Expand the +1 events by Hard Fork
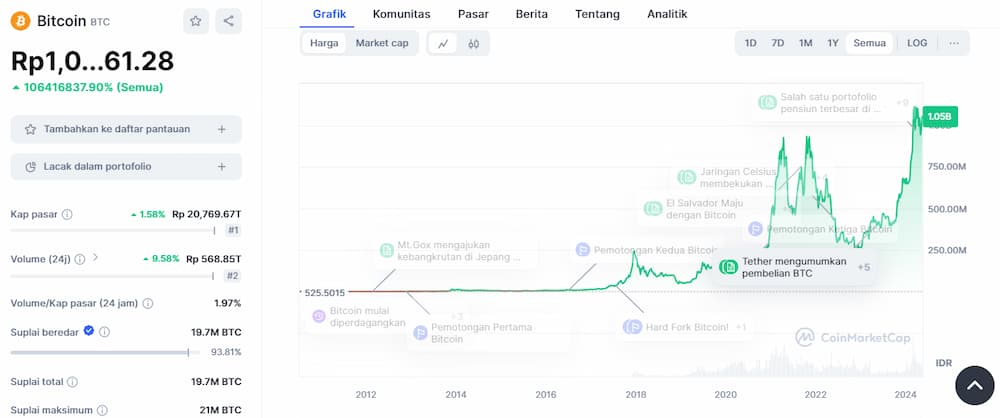1000x418 pixels. click(x=740, y=327)
